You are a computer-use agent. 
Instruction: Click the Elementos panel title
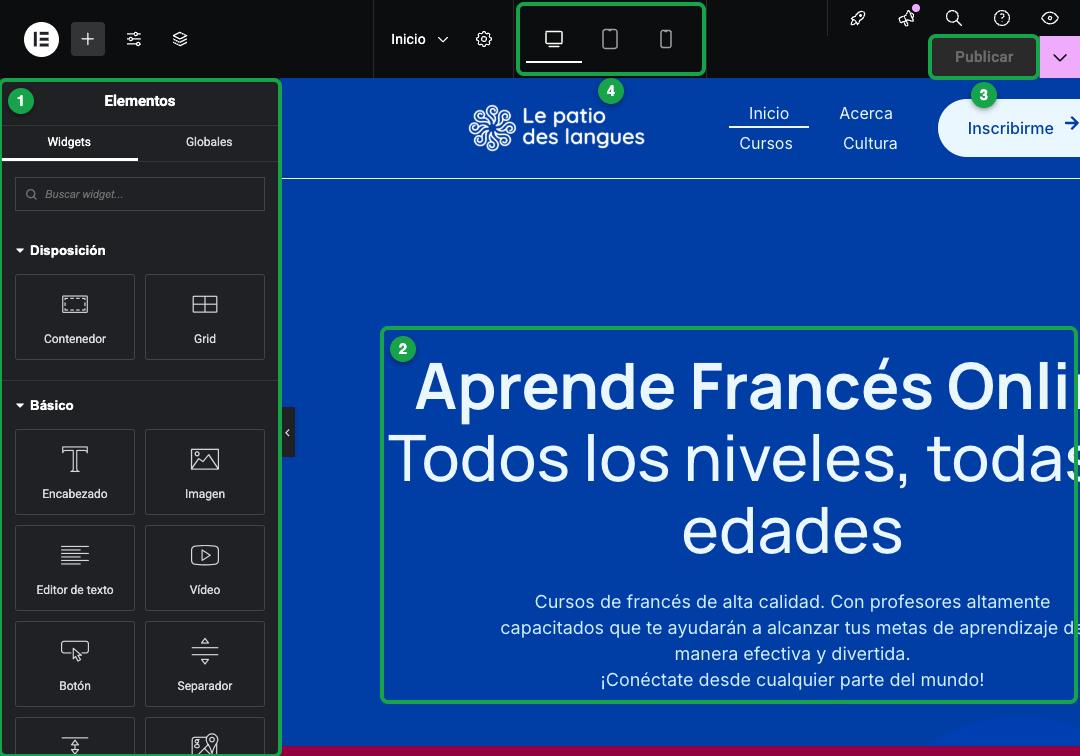tap(140, 101)
